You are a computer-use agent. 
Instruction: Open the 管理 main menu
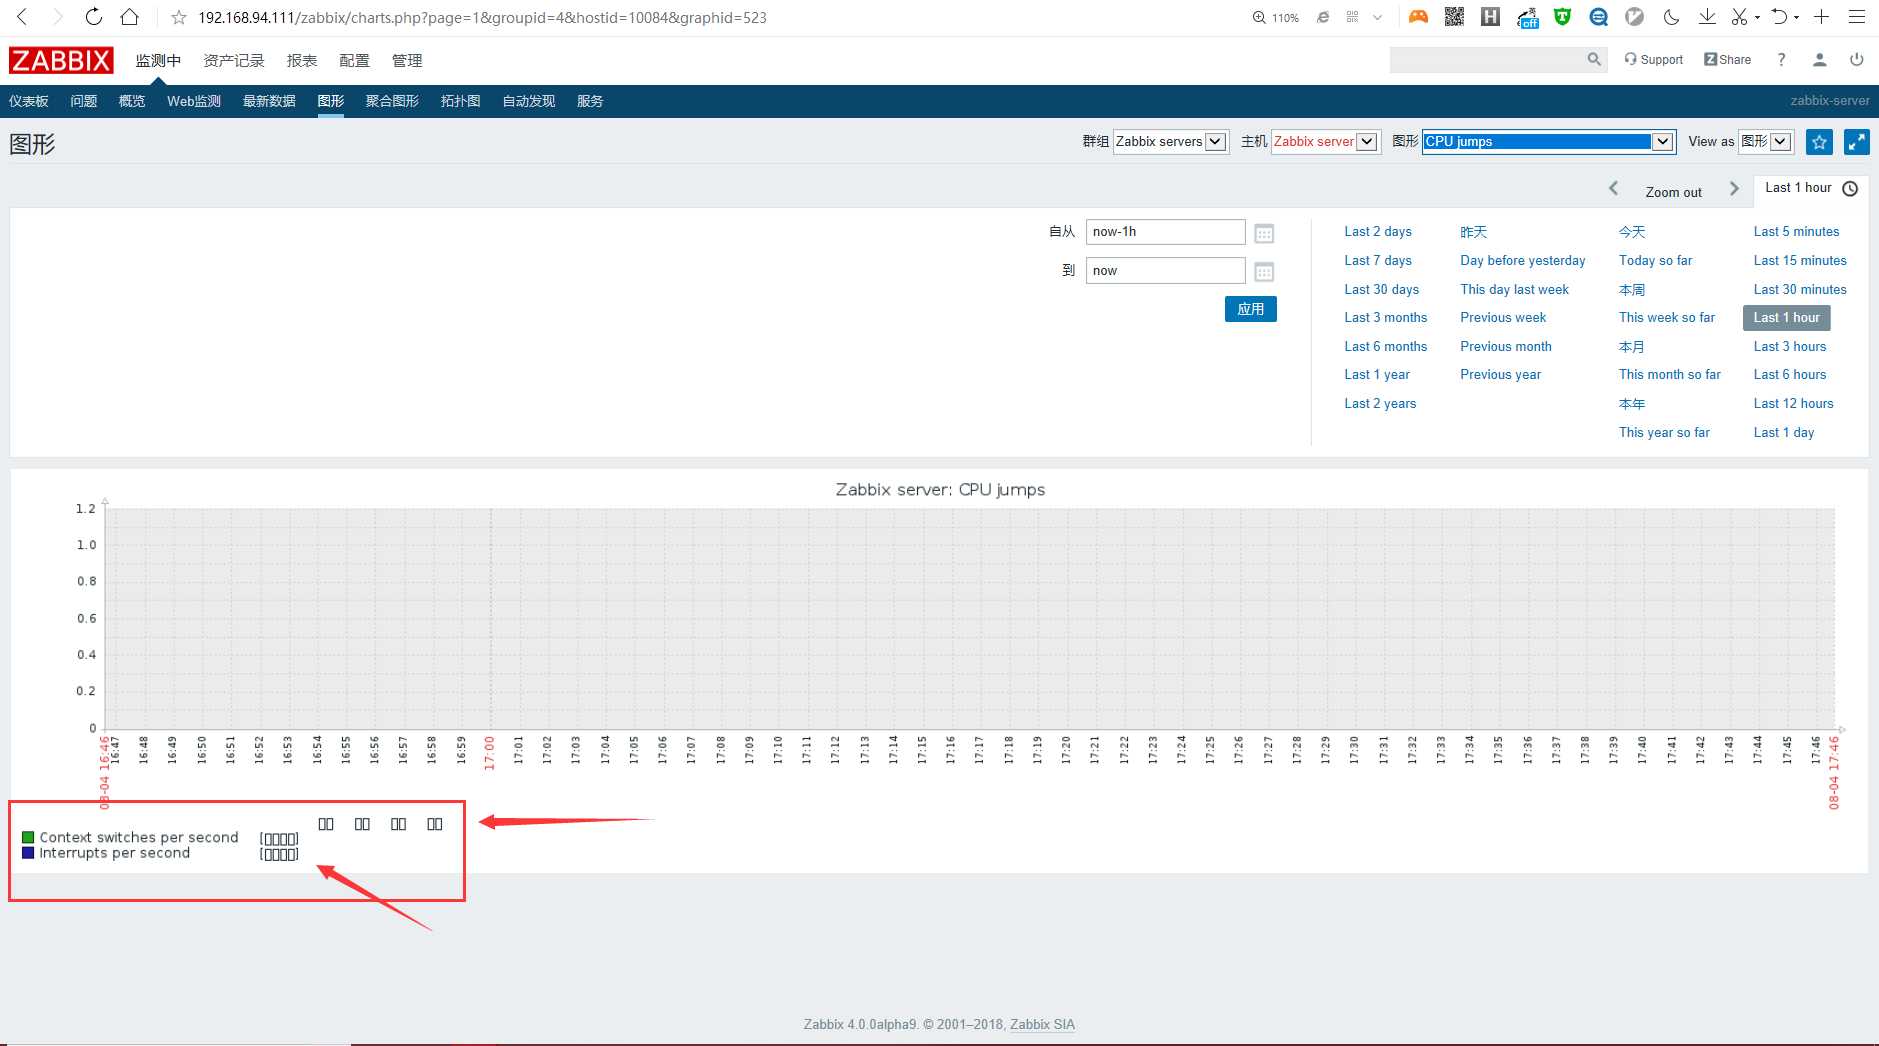click(407, 60)
